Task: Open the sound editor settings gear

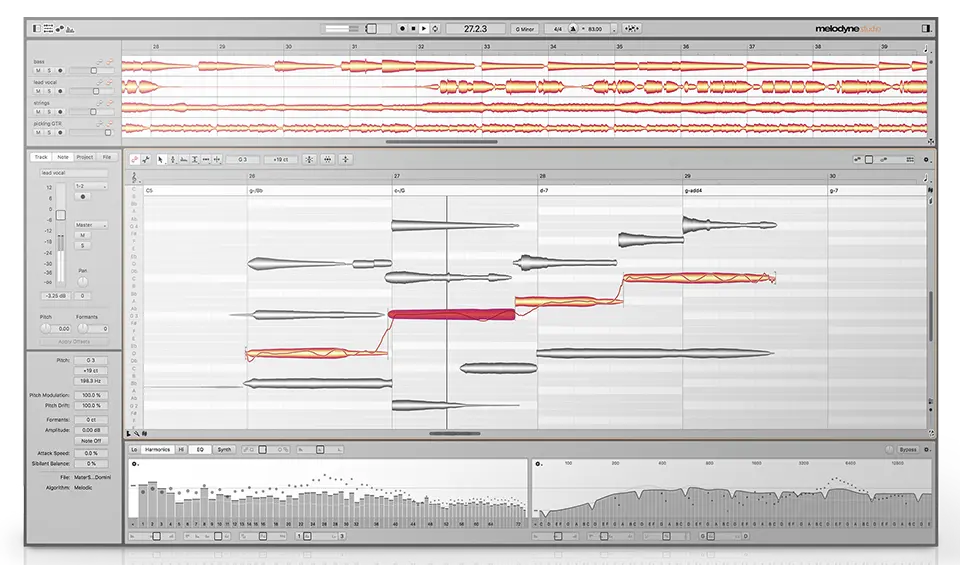Action: tap(926, 450)
